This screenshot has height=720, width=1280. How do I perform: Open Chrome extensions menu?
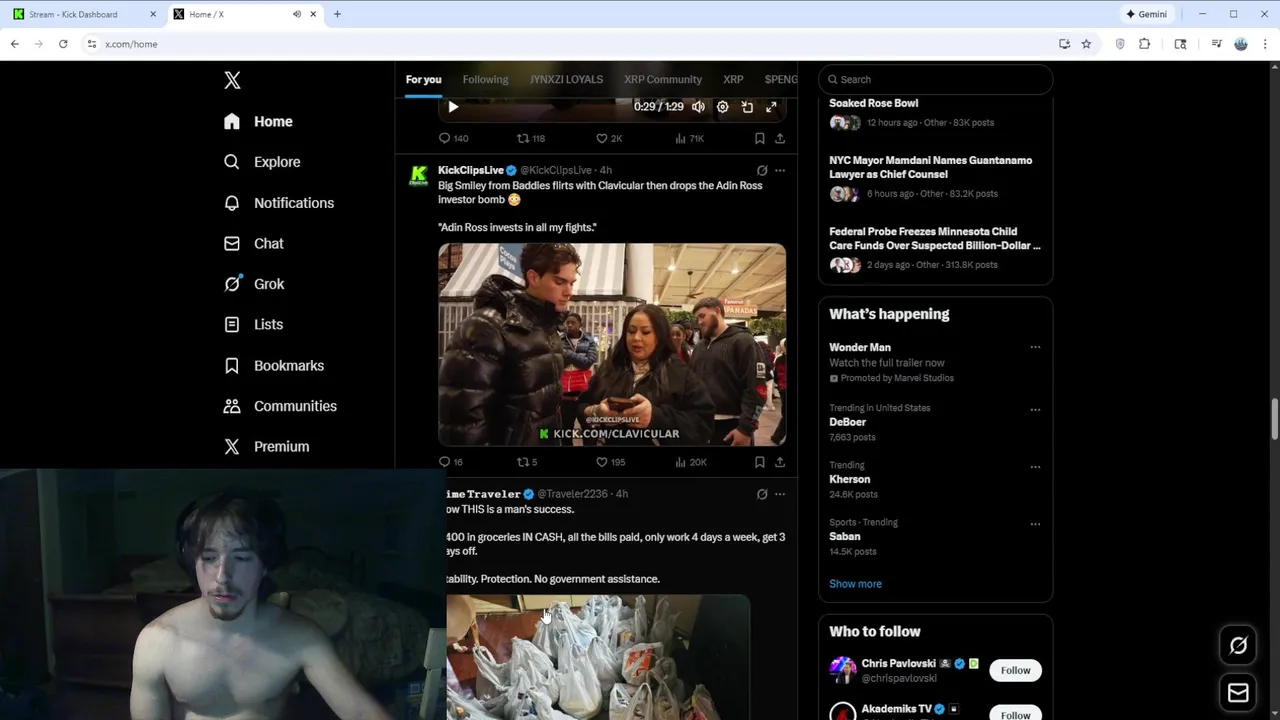pos(1145,44)
